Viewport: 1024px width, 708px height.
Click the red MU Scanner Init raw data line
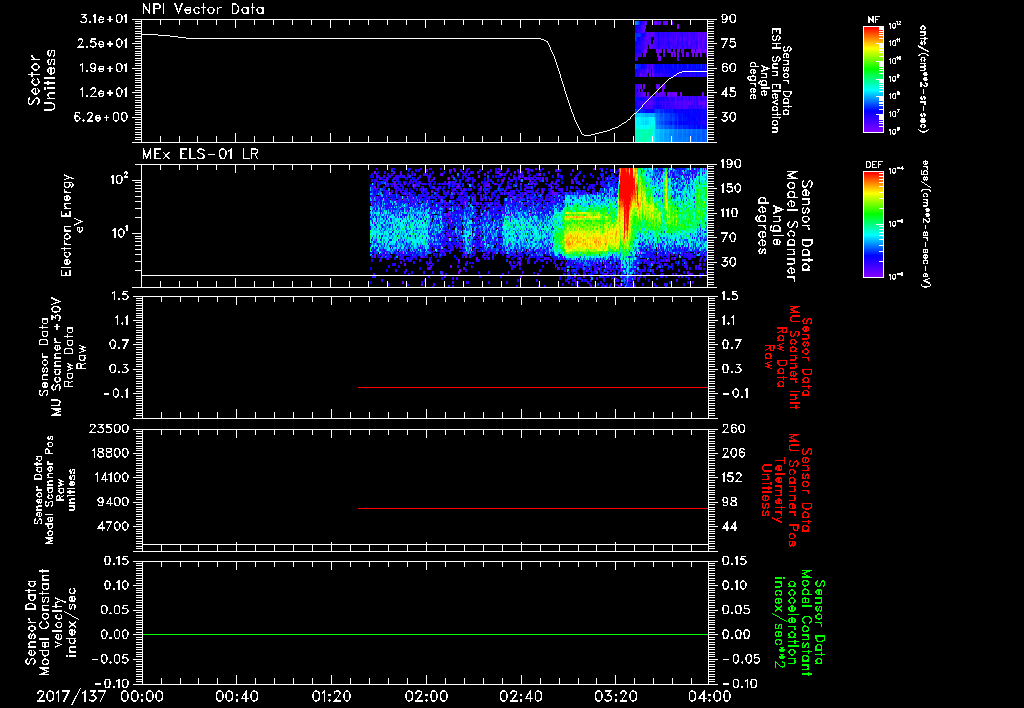tap(533, 387)
